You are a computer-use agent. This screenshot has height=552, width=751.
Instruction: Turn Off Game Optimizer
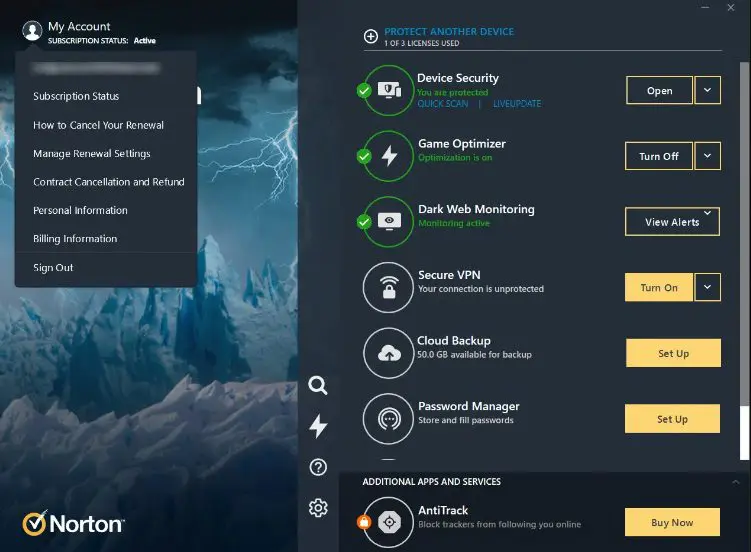(658, 156)
